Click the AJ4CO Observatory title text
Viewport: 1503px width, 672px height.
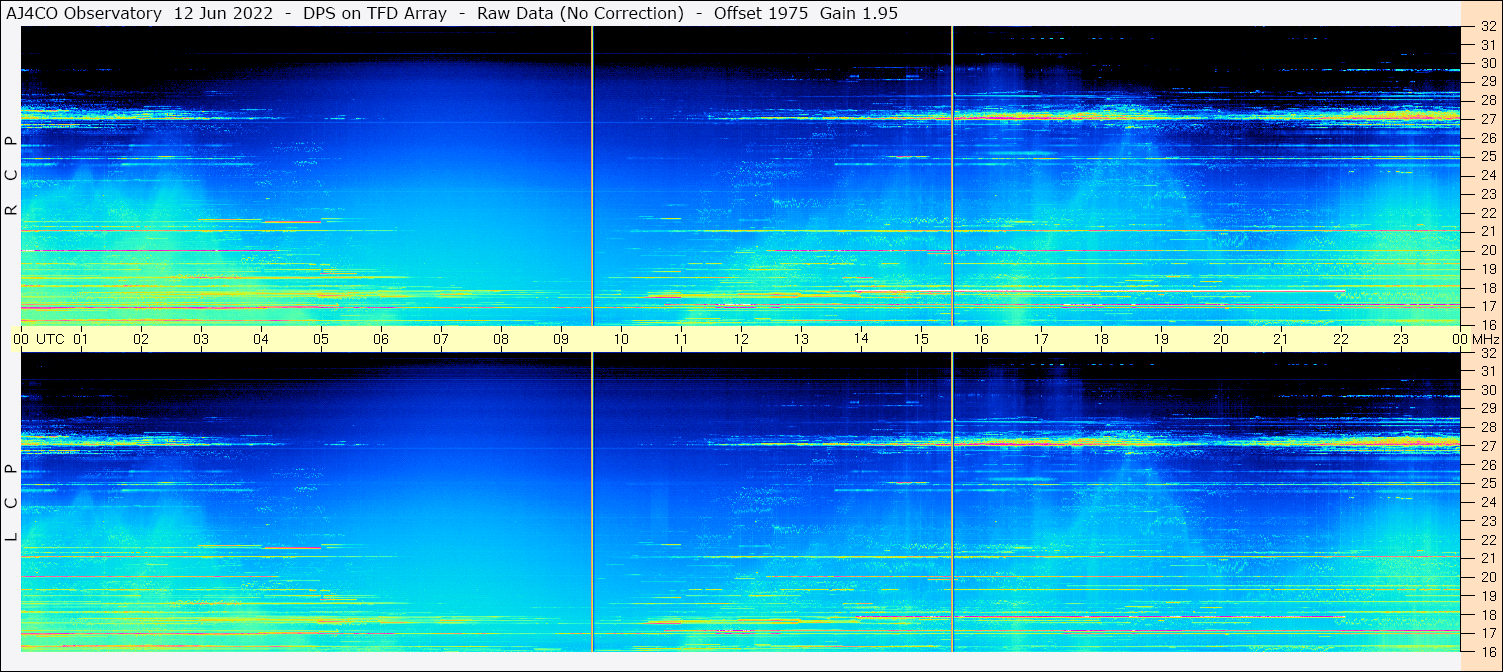tap(84, 14)
